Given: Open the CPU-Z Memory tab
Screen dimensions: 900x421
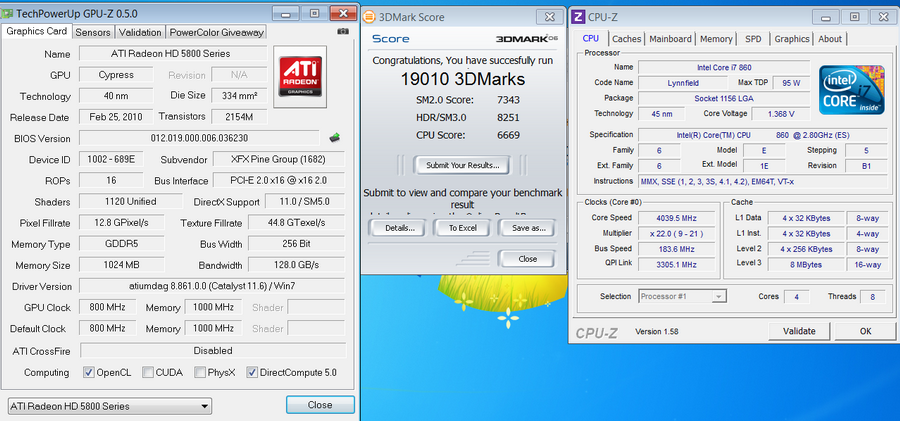Looking at the screenshot, I should pos(716,39).
